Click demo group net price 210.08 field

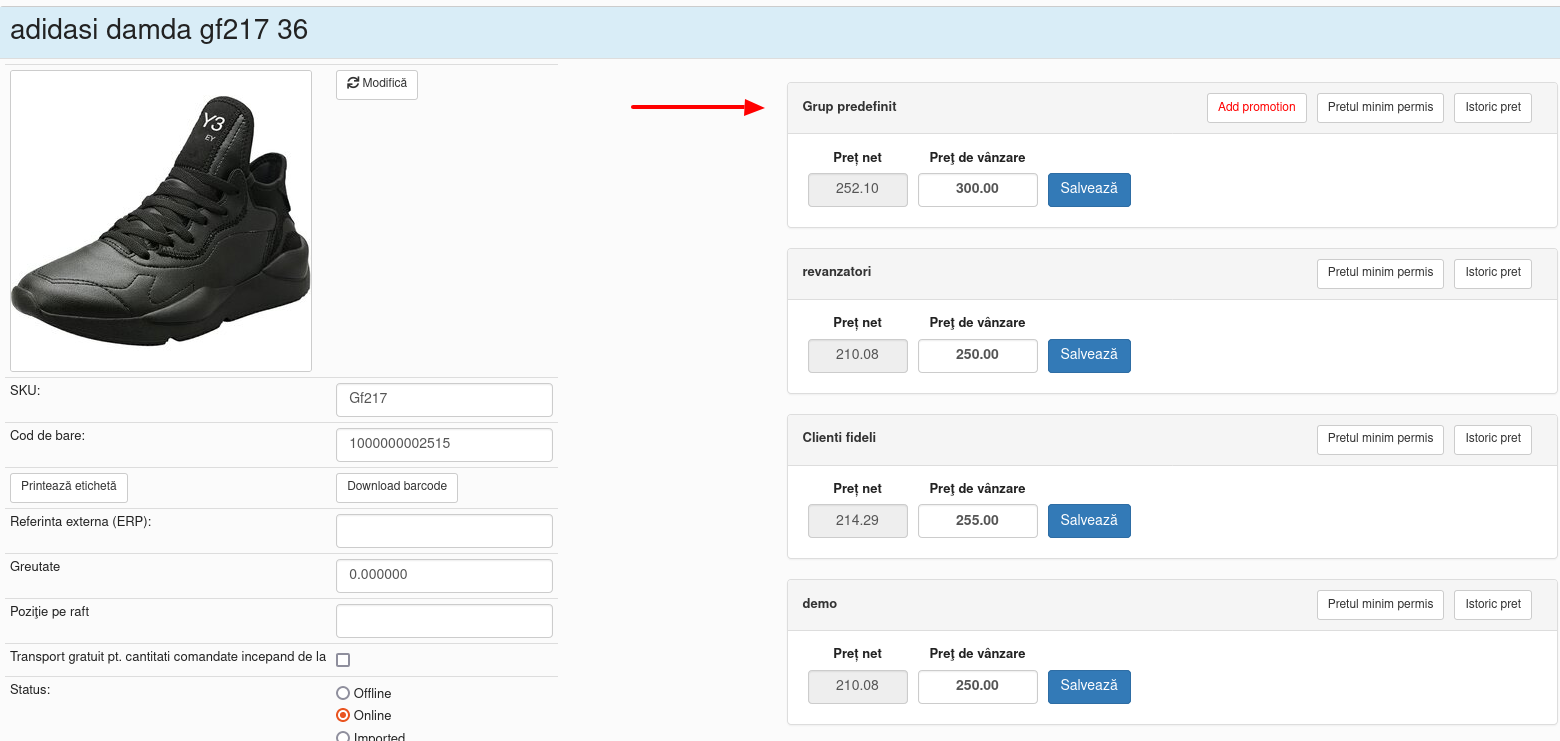point(858,687)
